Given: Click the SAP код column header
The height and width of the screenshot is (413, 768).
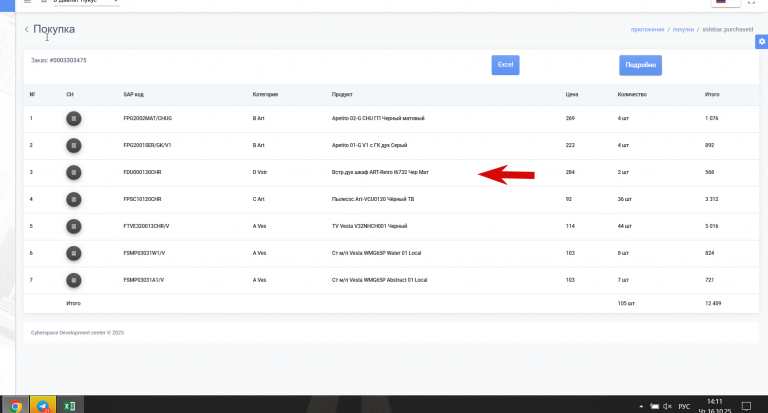Looking at the screenshot, I should [133, 94].
